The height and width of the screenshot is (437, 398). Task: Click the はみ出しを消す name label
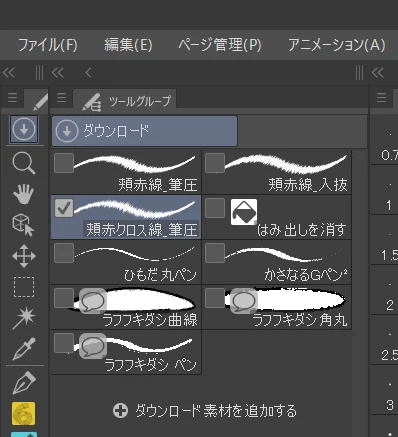(x=302, y=230)
